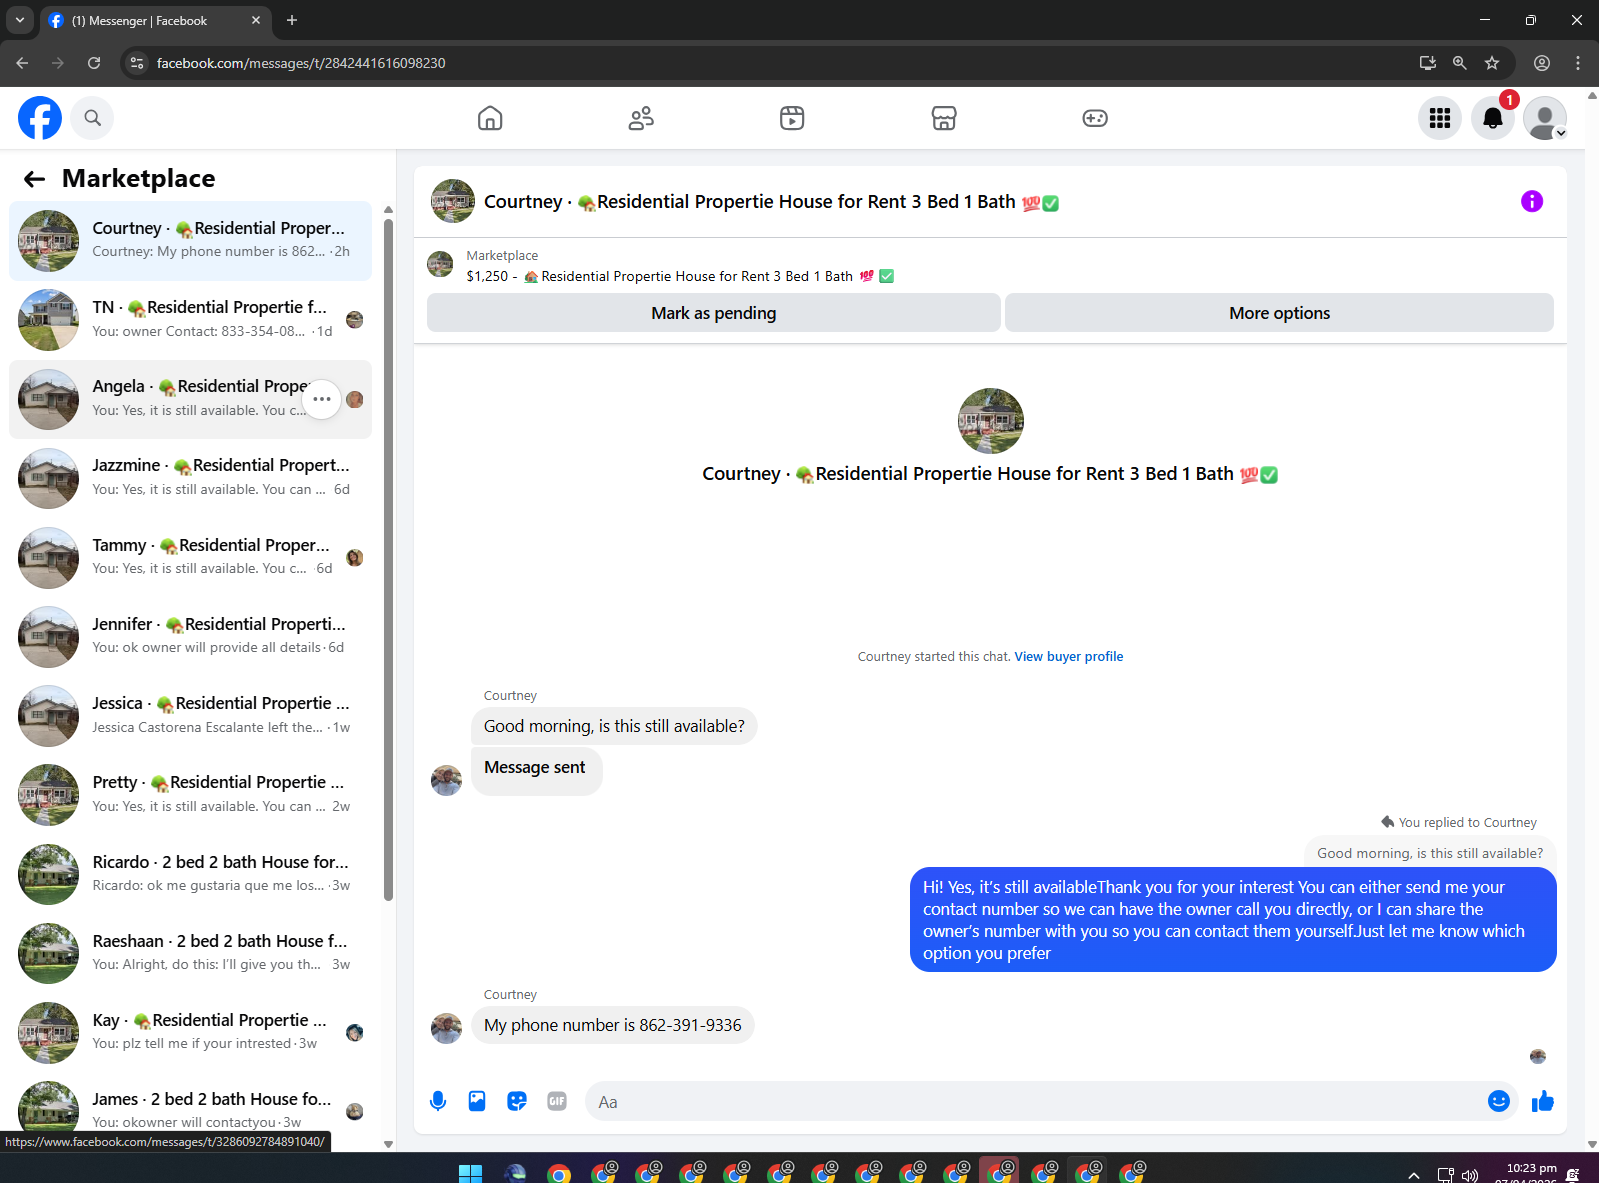Click 'Good morning, is this still available?' bubble

pyautogui.click(x=614, y=726)
